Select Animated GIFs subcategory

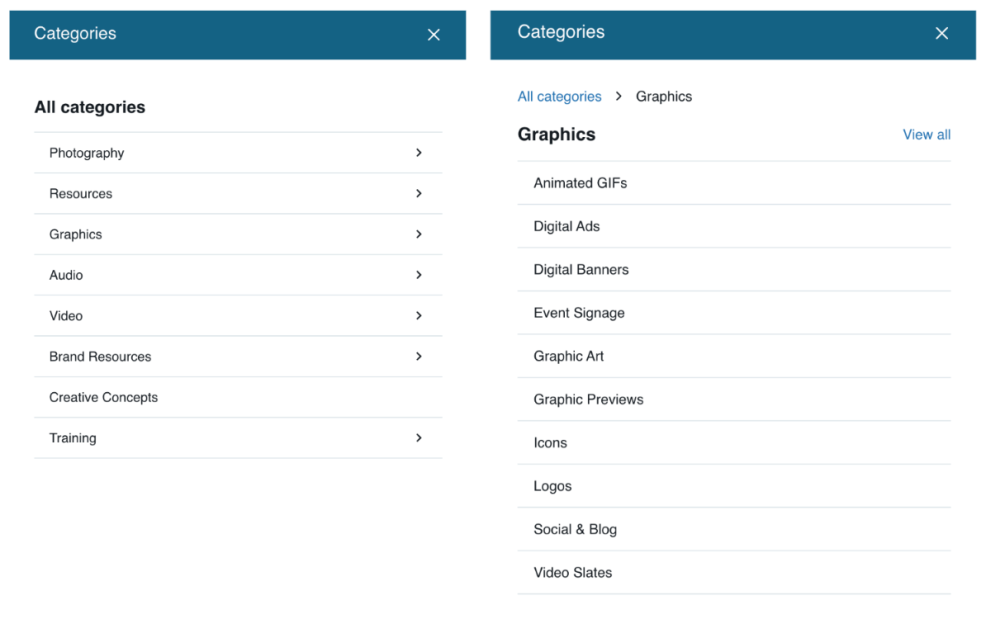pos(580,183)
